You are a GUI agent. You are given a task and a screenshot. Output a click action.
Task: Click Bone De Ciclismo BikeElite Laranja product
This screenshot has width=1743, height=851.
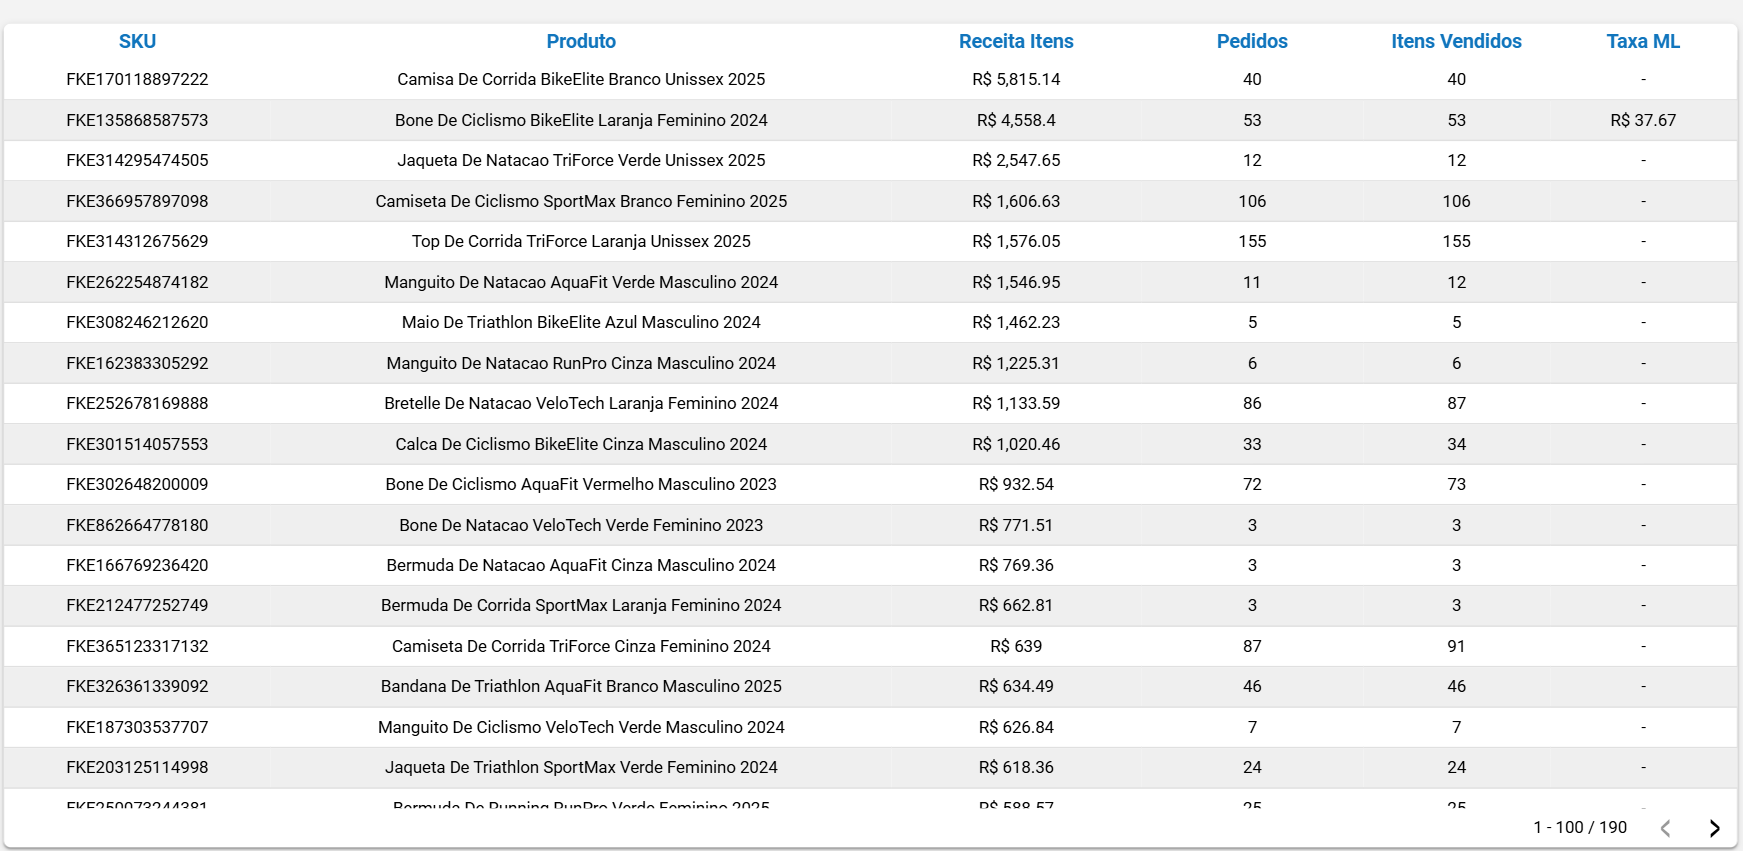[580, 120]
